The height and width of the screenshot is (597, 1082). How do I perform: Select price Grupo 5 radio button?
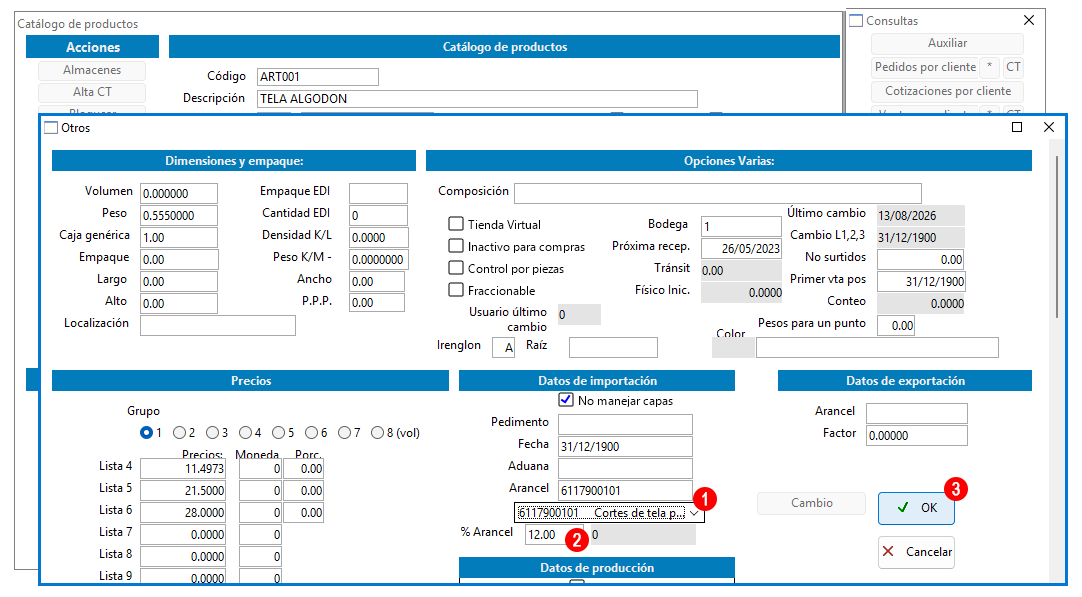(279, 433)
